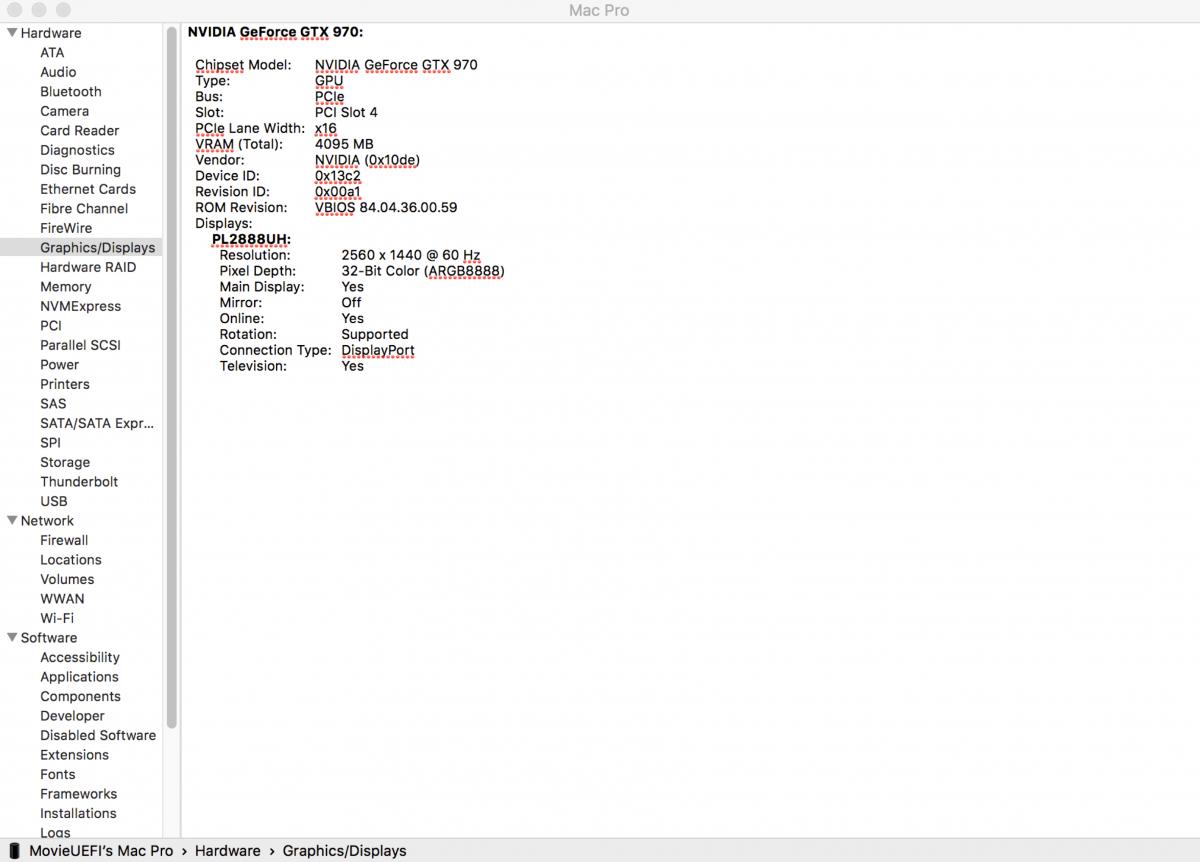The width and height of the screenshot is (1200, 862).
Task: Click the Hardware category heading
Action: click(x=51, y=33)
